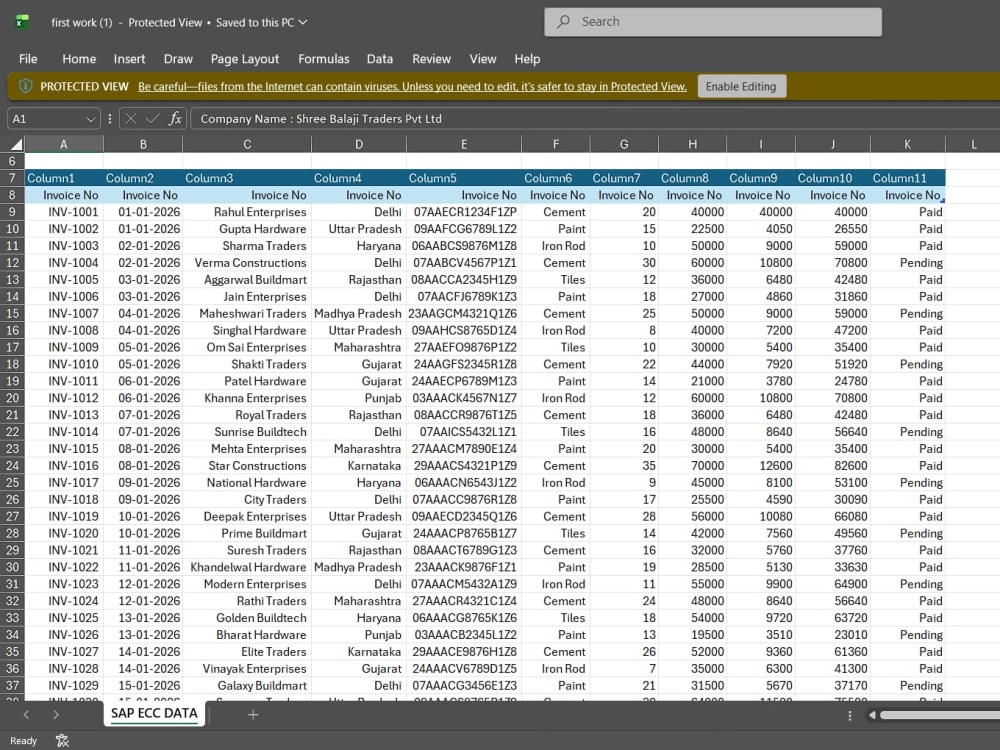This screenshot has width=1000, height=750.
Task: Switch to the Home tab
Action: point(79,59)
